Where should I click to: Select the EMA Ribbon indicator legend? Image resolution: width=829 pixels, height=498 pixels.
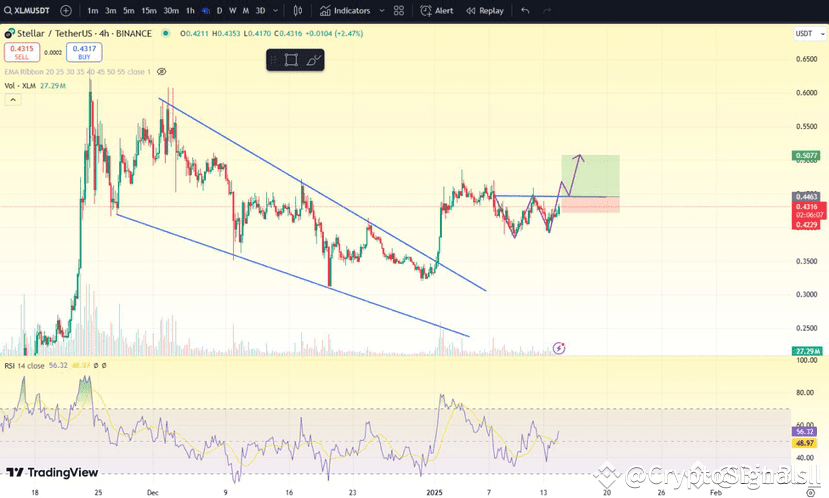78,72
